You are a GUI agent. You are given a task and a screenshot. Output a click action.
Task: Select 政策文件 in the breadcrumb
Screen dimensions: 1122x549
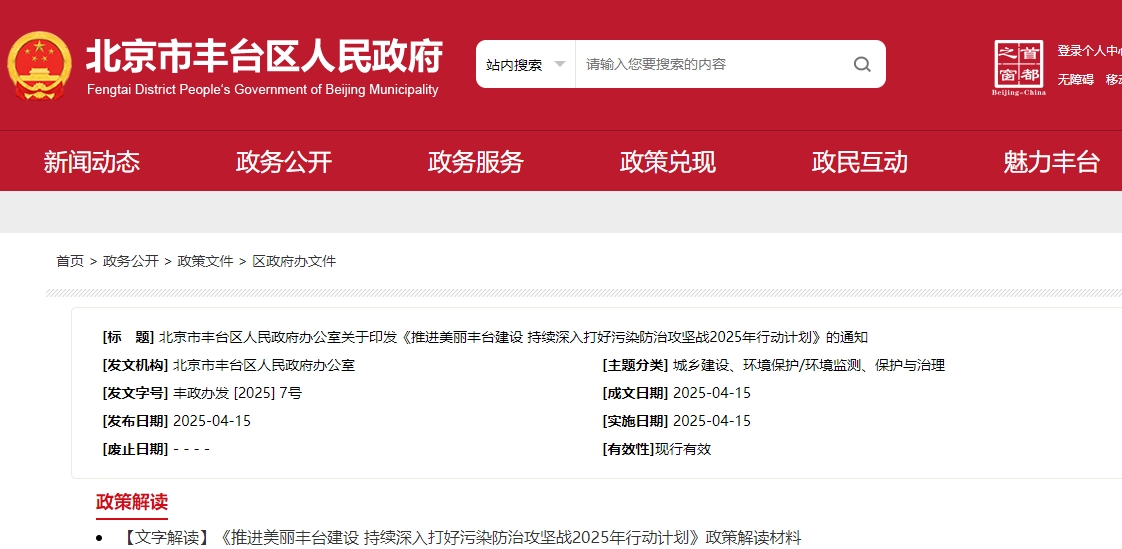(x=205, y=261)
